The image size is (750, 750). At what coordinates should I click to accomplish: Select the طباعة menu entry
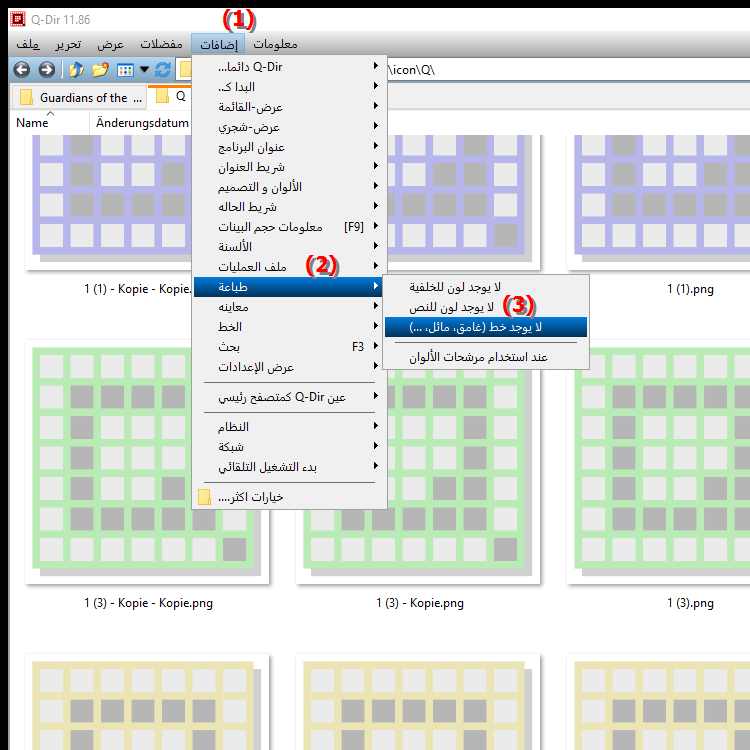coord(287,287)
